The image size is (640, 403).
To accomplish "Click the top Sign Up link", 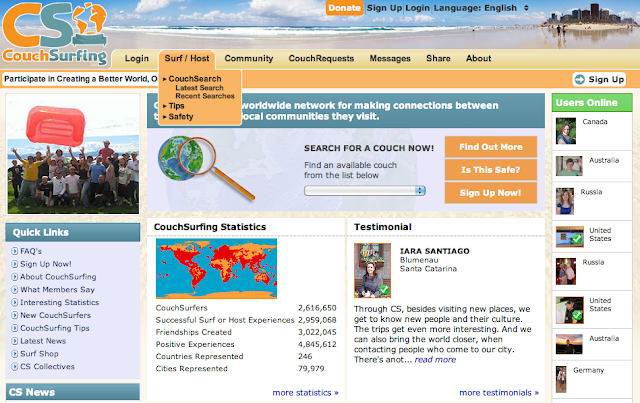I will (x=384, y=8).
